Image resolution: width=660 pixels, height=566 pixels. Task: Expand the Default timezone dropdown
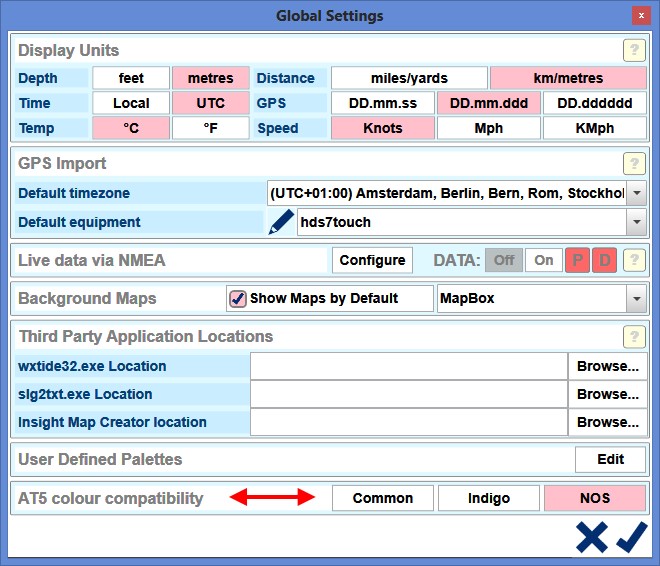[x=636, y=193]
